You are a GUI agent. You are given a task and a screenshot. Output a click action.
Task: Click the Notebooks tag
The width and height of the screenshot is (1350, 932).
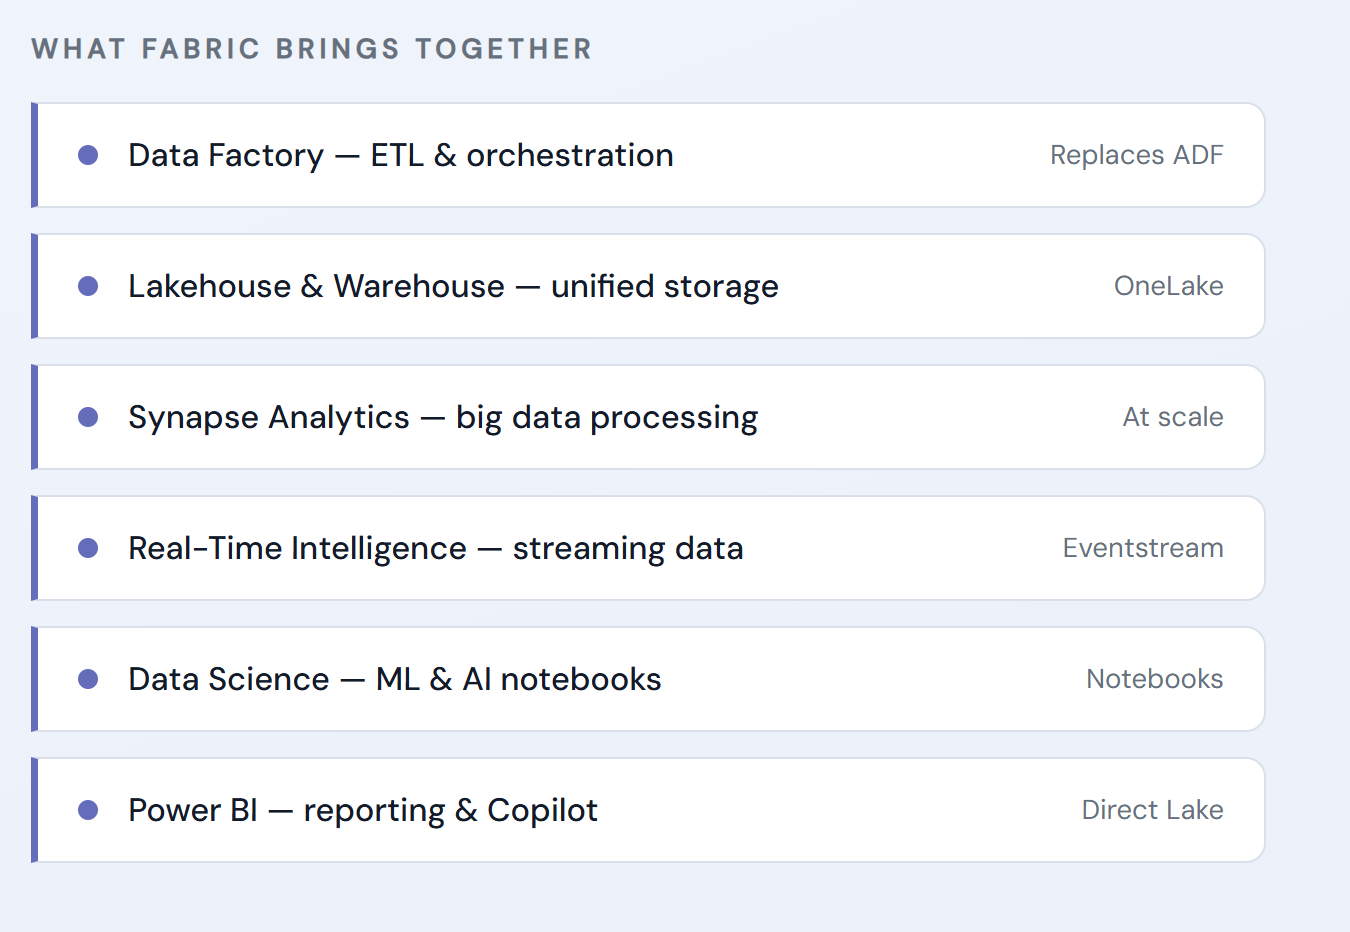1154,679
